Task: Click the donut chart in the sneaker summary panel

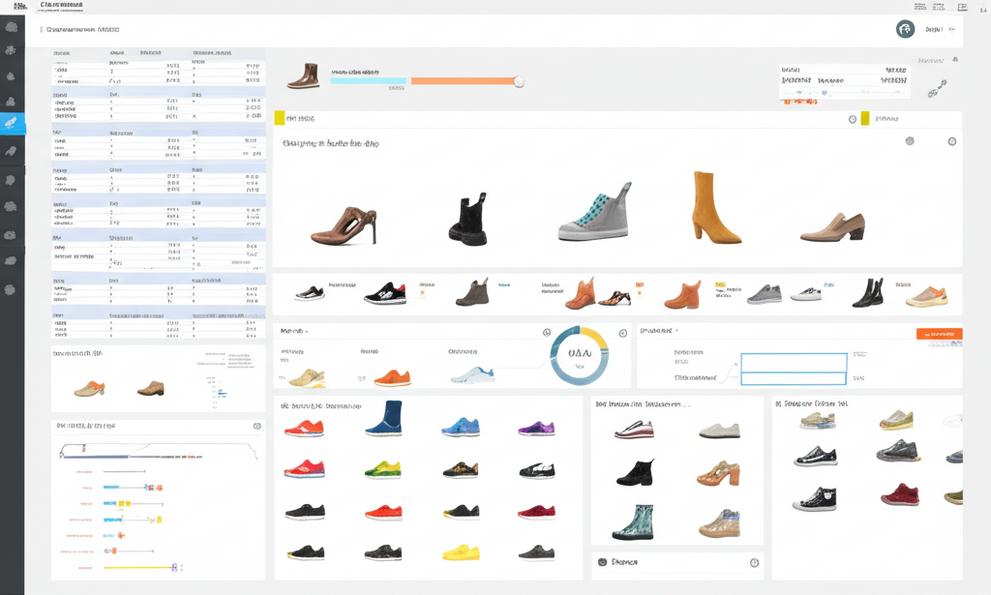Action: [x=579, y=355]
